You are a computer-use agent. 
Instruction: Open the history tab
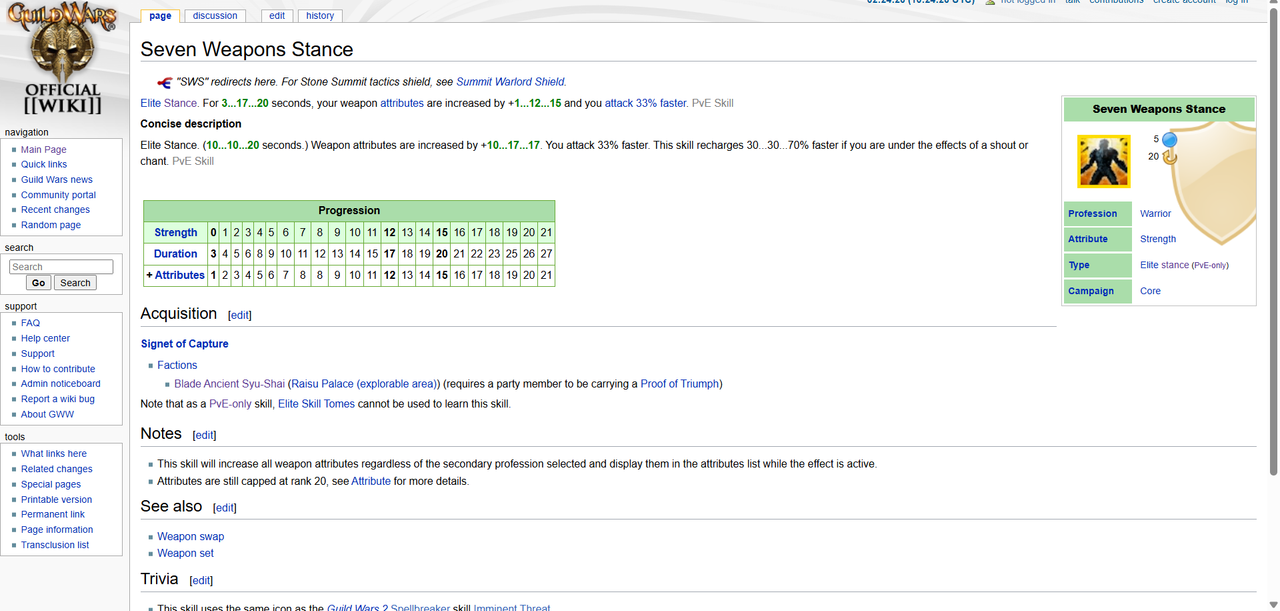click(320, 16)
